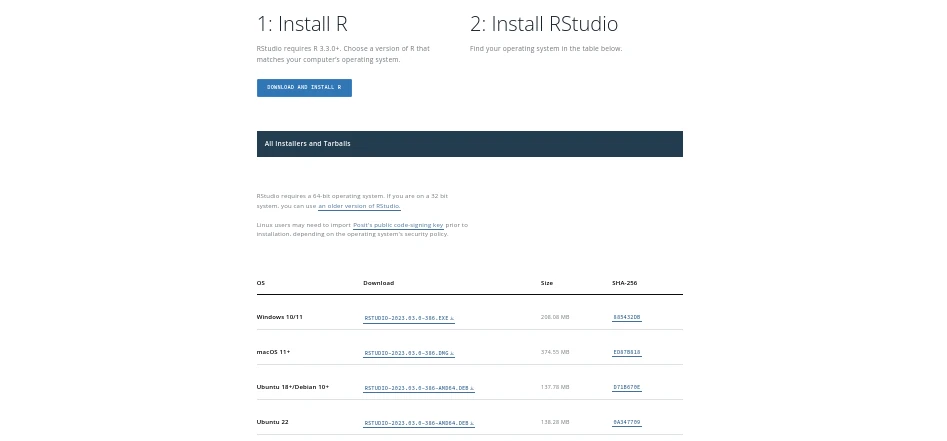The height and width of the screenshot is (441, 947).
Task: Click 'Find your operating system' text
Action: click(x=546, y=48)
